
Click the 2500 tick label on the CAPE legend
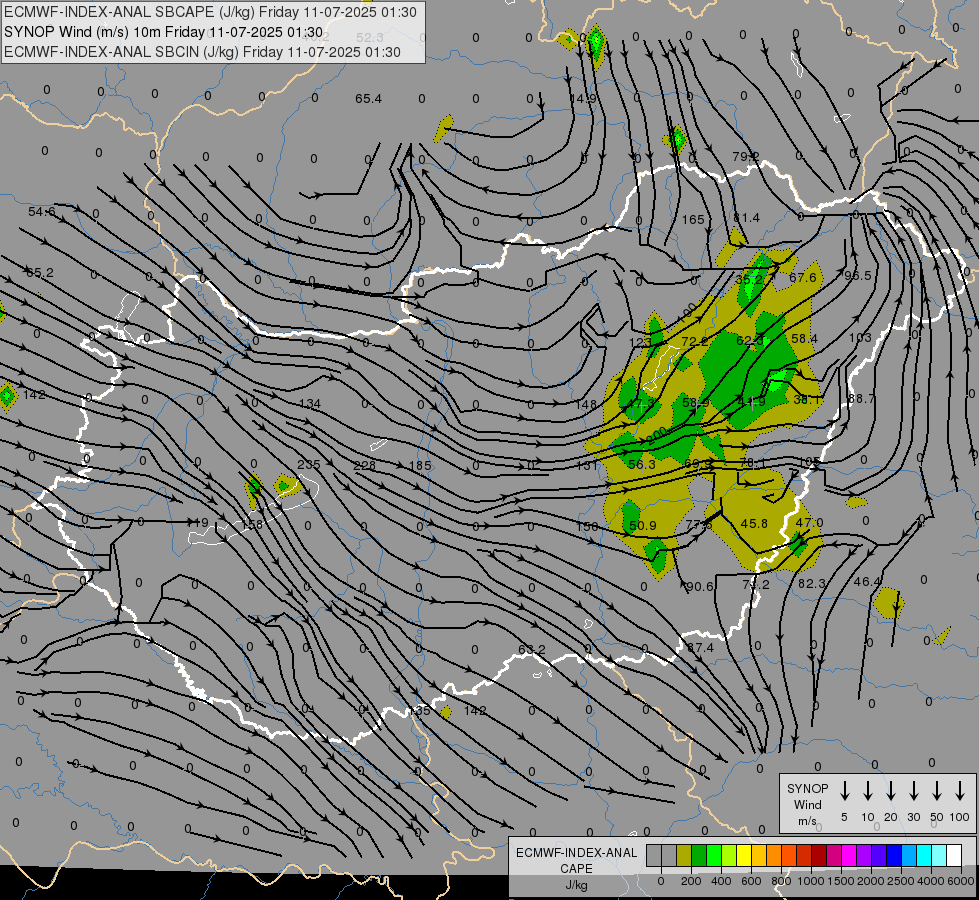coord(900,881)
